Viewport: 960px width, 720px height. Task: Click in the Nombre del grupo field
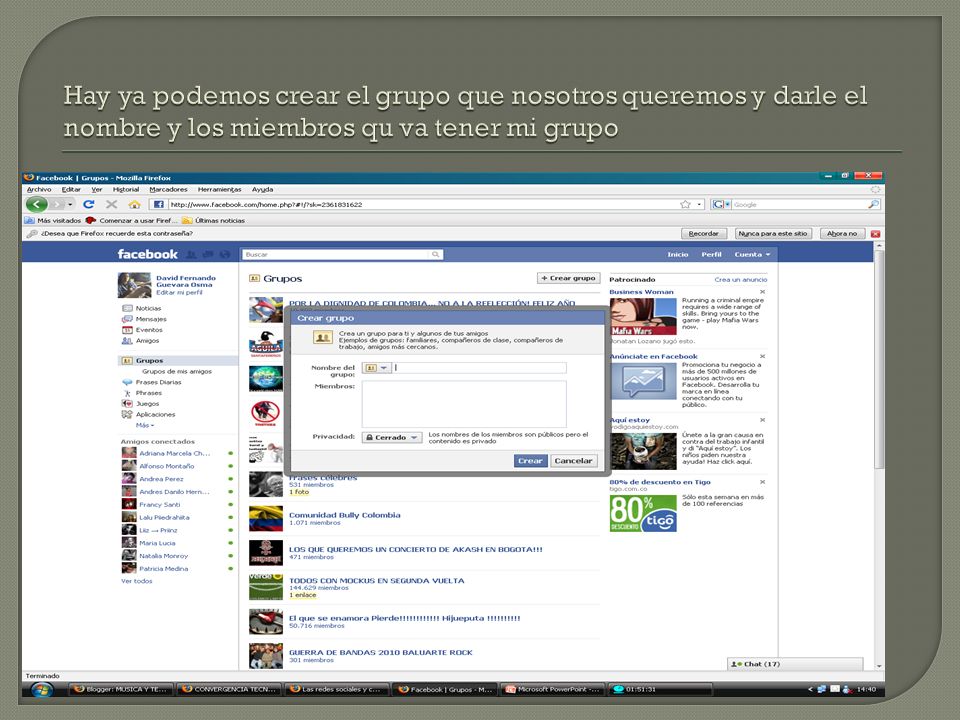[x=480, y=368]
